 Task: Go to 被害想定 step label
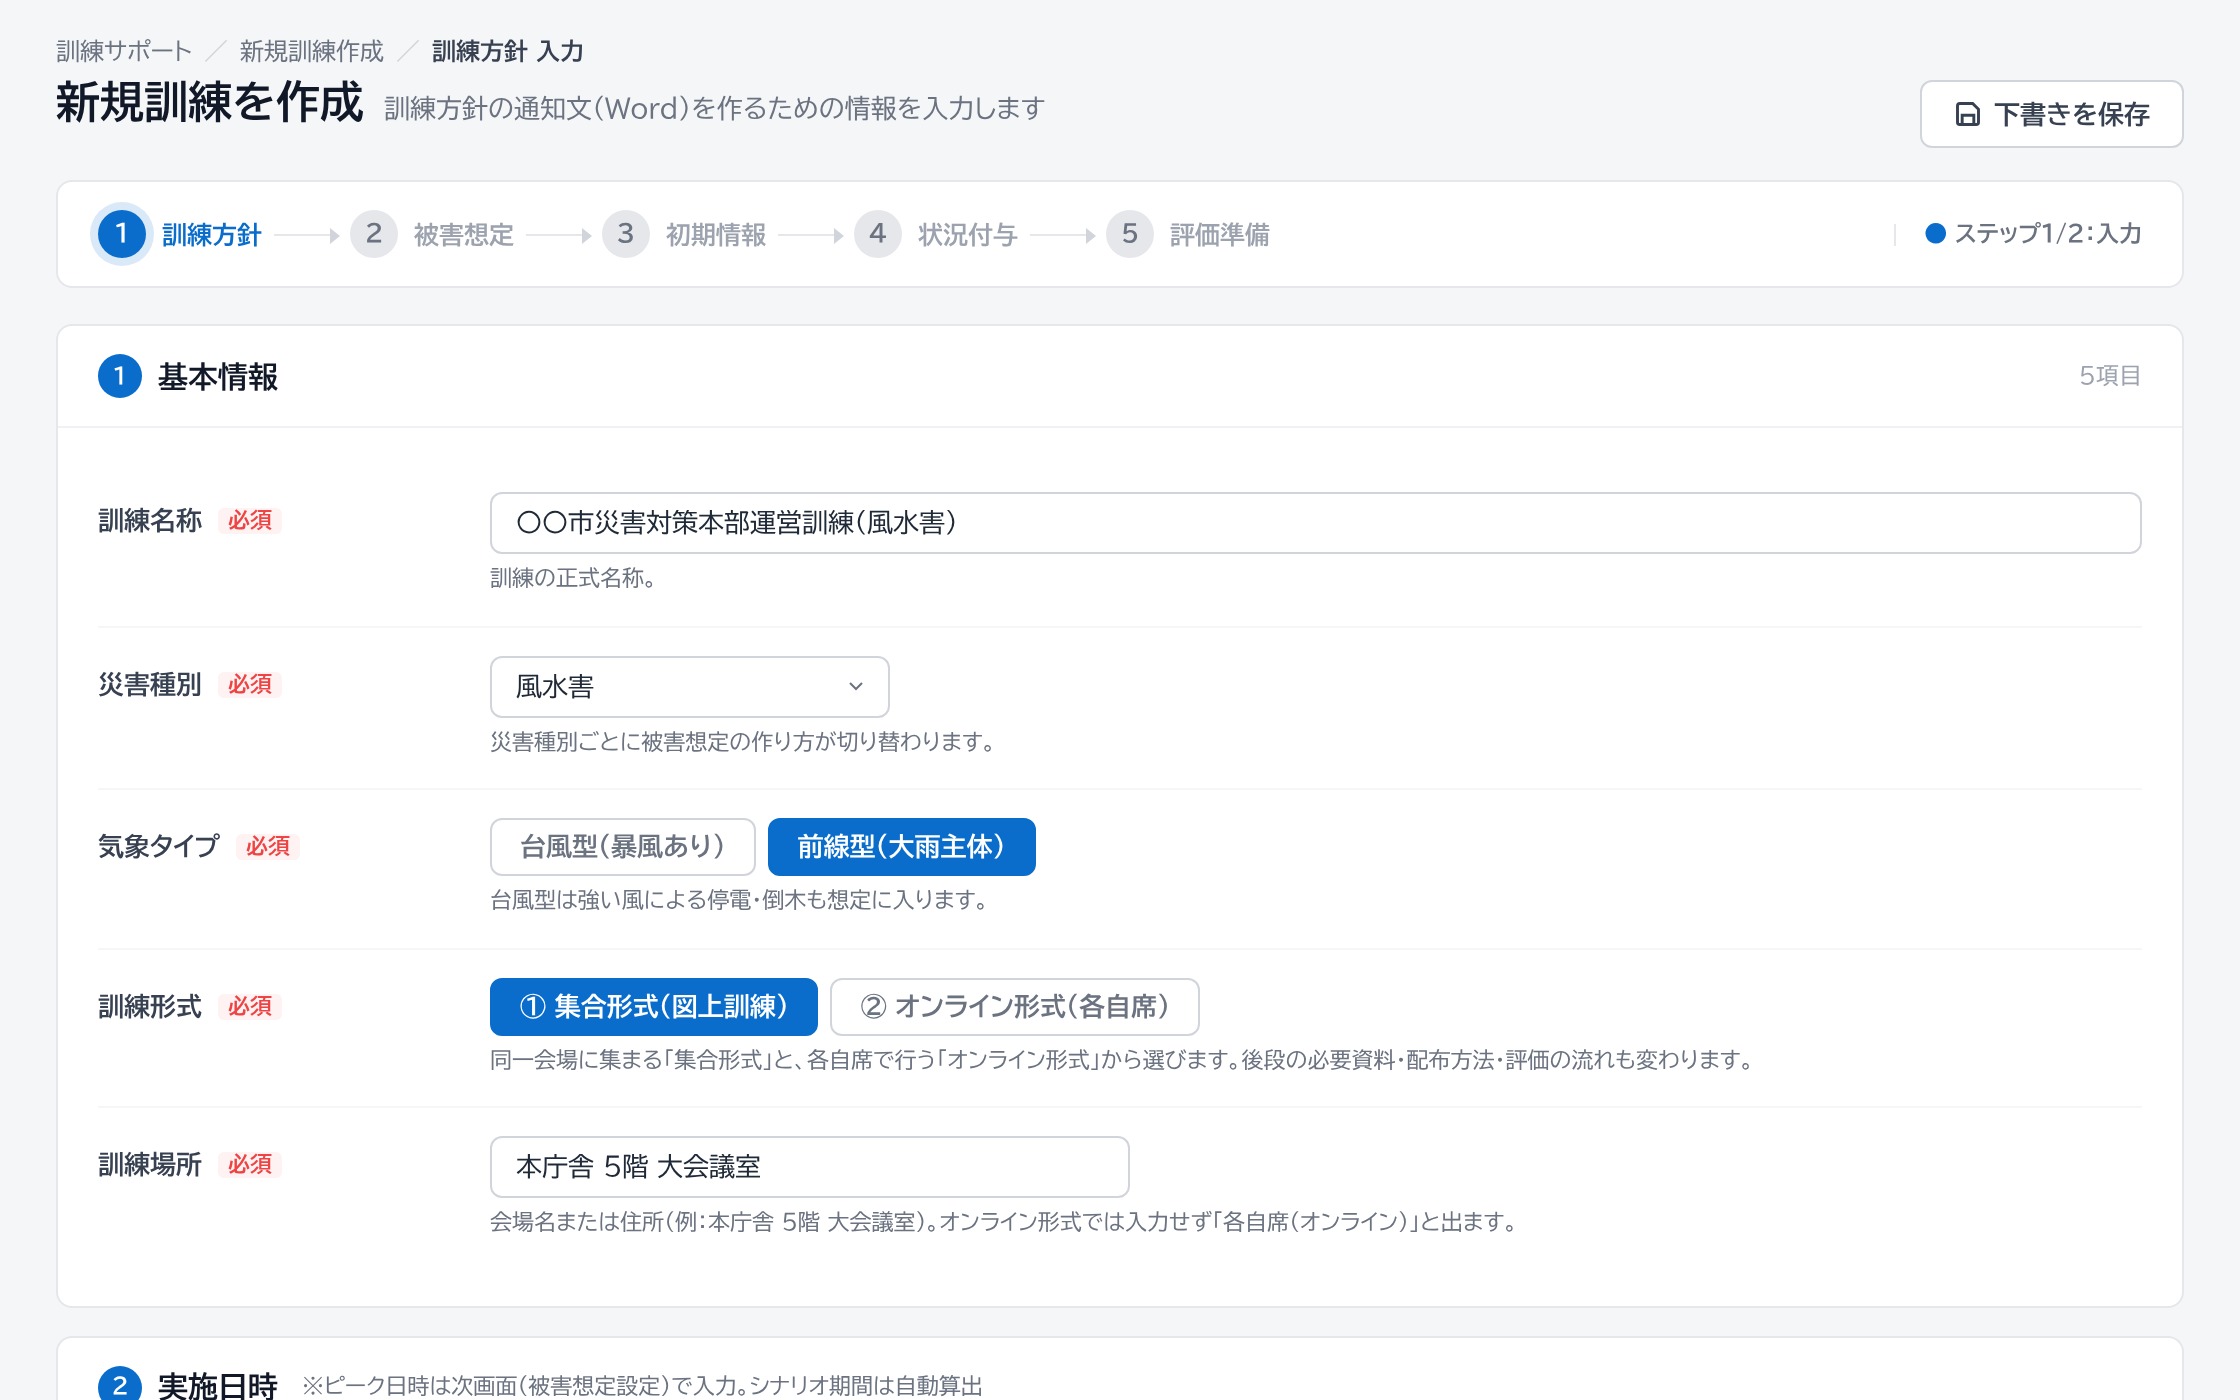(463, 235)
